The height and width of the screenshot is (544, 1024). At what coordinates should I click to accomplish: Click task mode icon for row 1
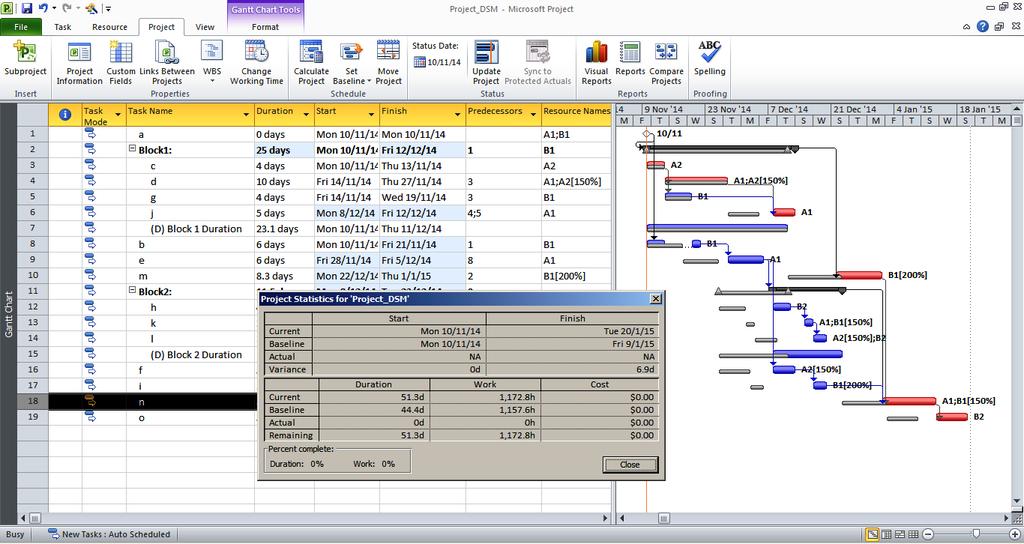click(x=89, y=134)
